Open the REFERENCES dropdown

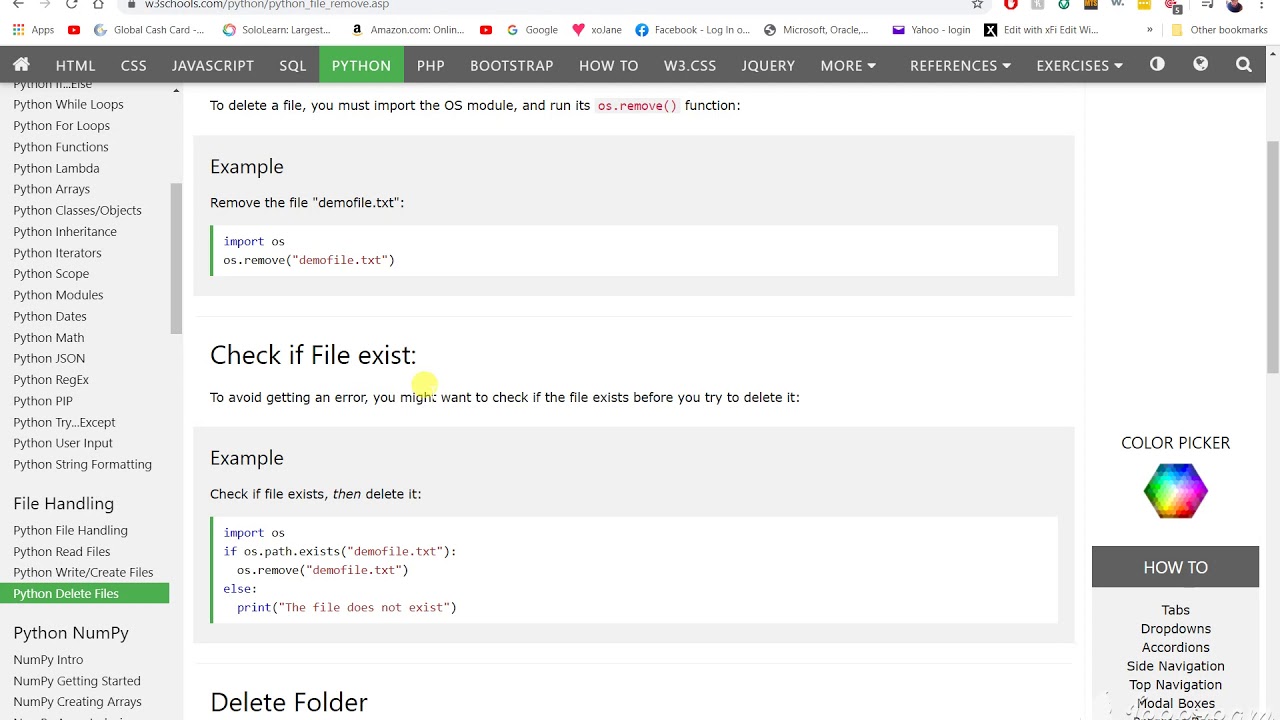coord(960,65)
